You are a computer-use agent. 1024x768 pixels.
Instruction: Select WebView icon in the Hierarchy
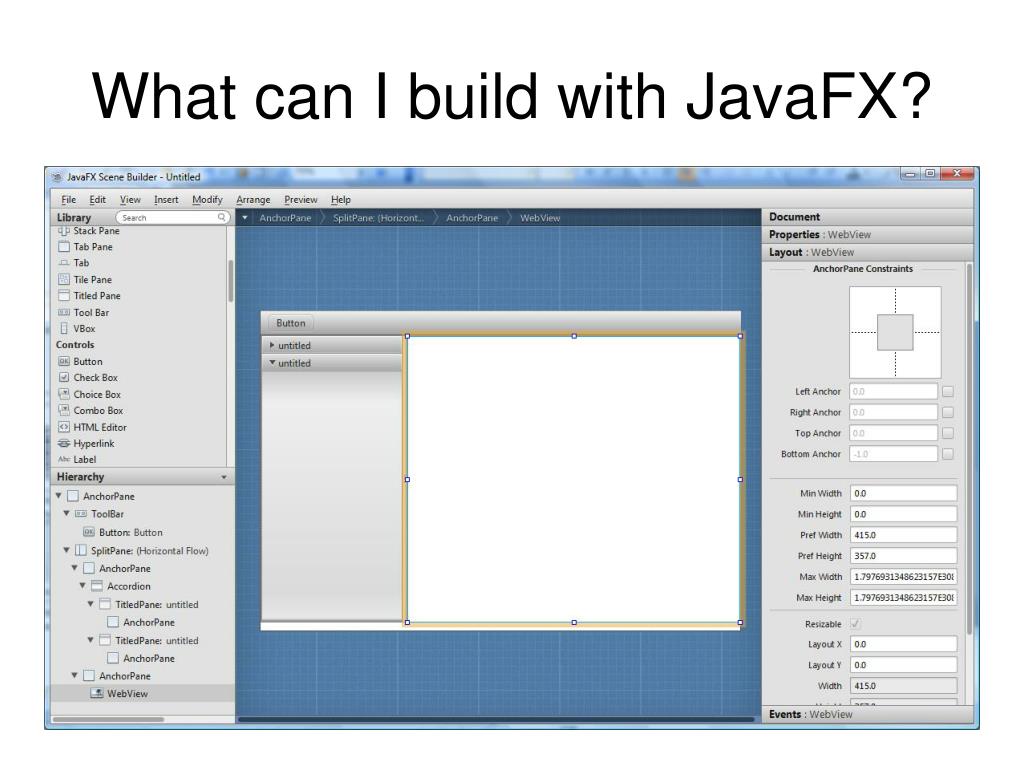[x=97, y=694]
